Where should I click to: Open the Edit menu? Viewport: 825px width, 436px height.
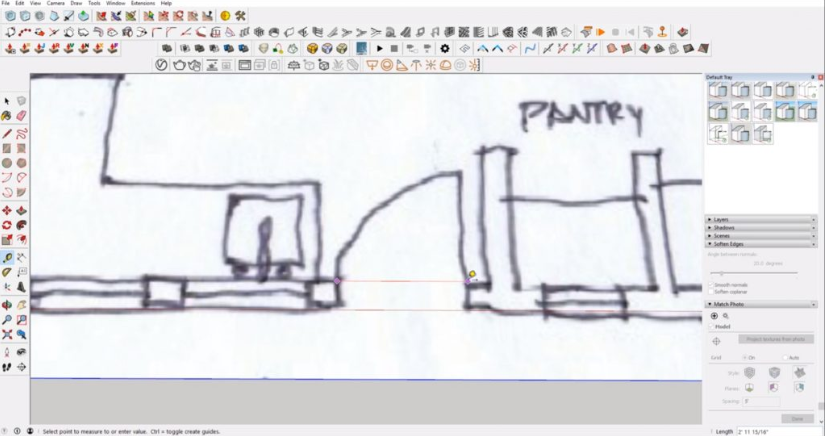click(x=19, y=3)
